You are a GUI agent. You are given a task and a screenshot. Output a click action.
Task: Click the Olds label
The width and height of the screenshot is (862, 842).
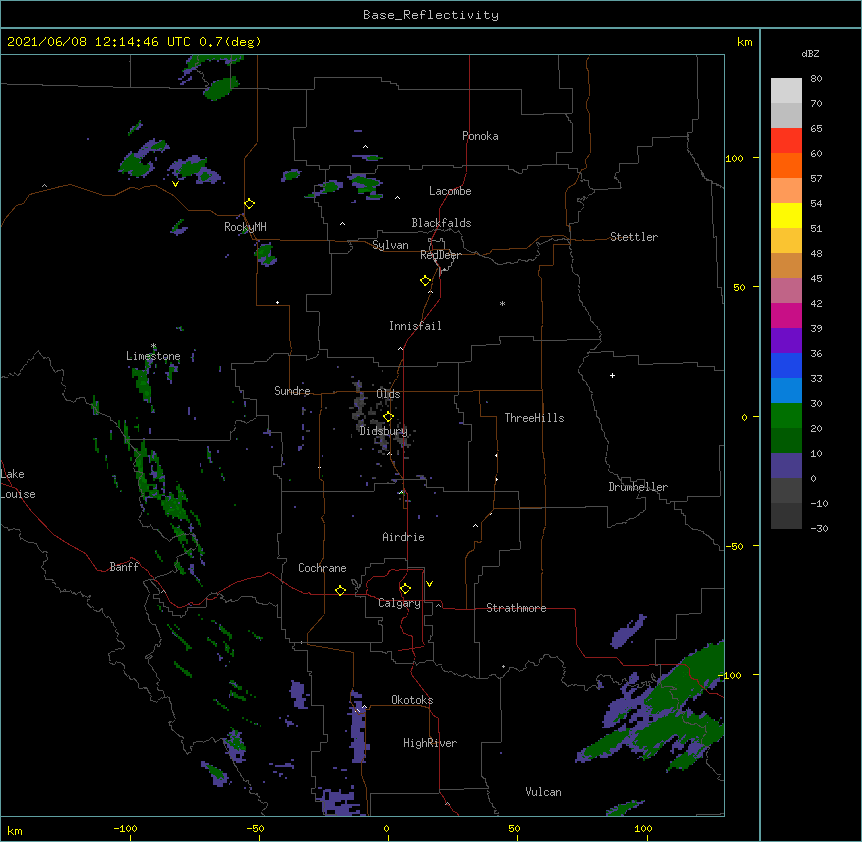point(388,394)
